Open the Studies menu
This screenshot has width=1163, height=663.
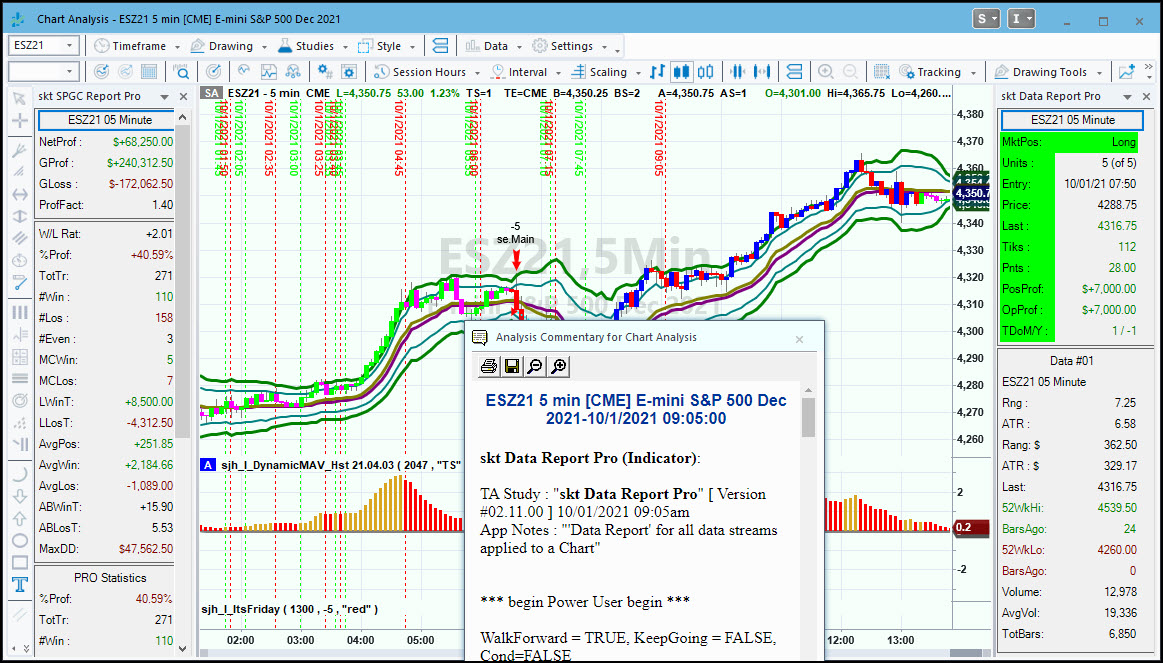coord(312,46)
